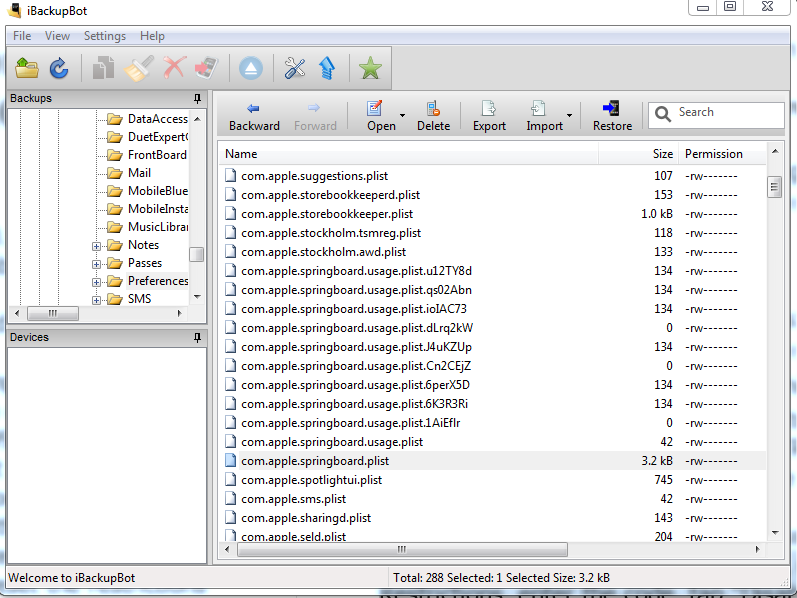The width and height of the screenshot is (797, 598).
Task: Open the dropdown arrow beside Import
Action: point(569,115)
